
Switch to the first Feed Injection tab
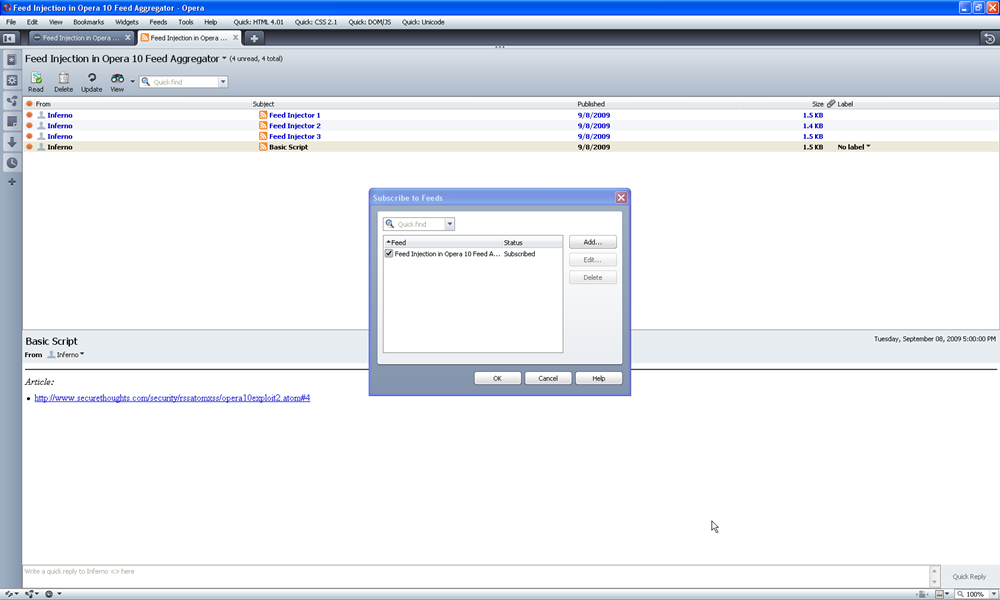coord(81,38)
